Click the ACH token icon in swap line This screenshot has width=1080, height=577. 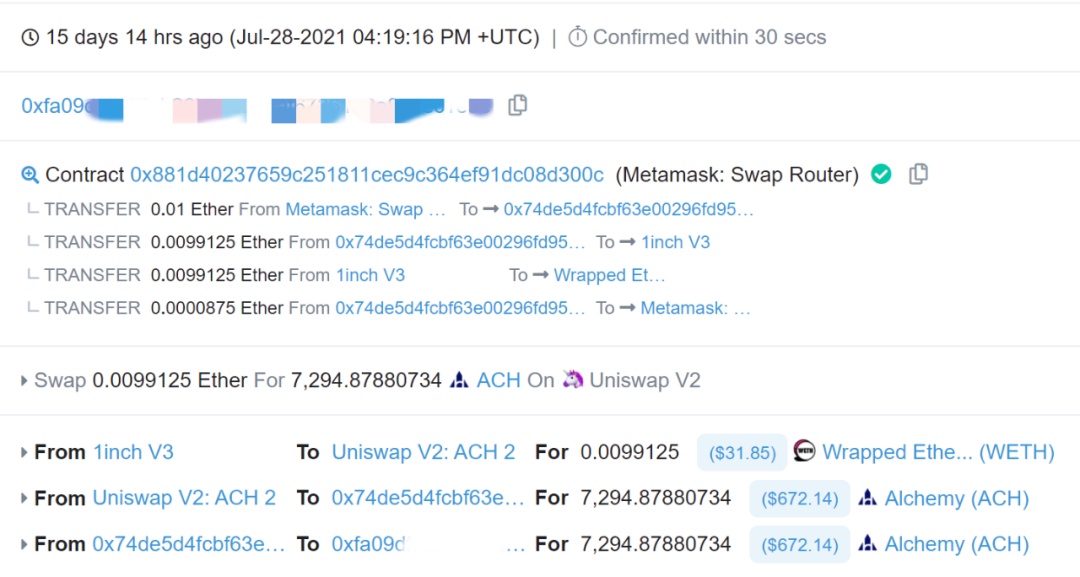point(459,380)
